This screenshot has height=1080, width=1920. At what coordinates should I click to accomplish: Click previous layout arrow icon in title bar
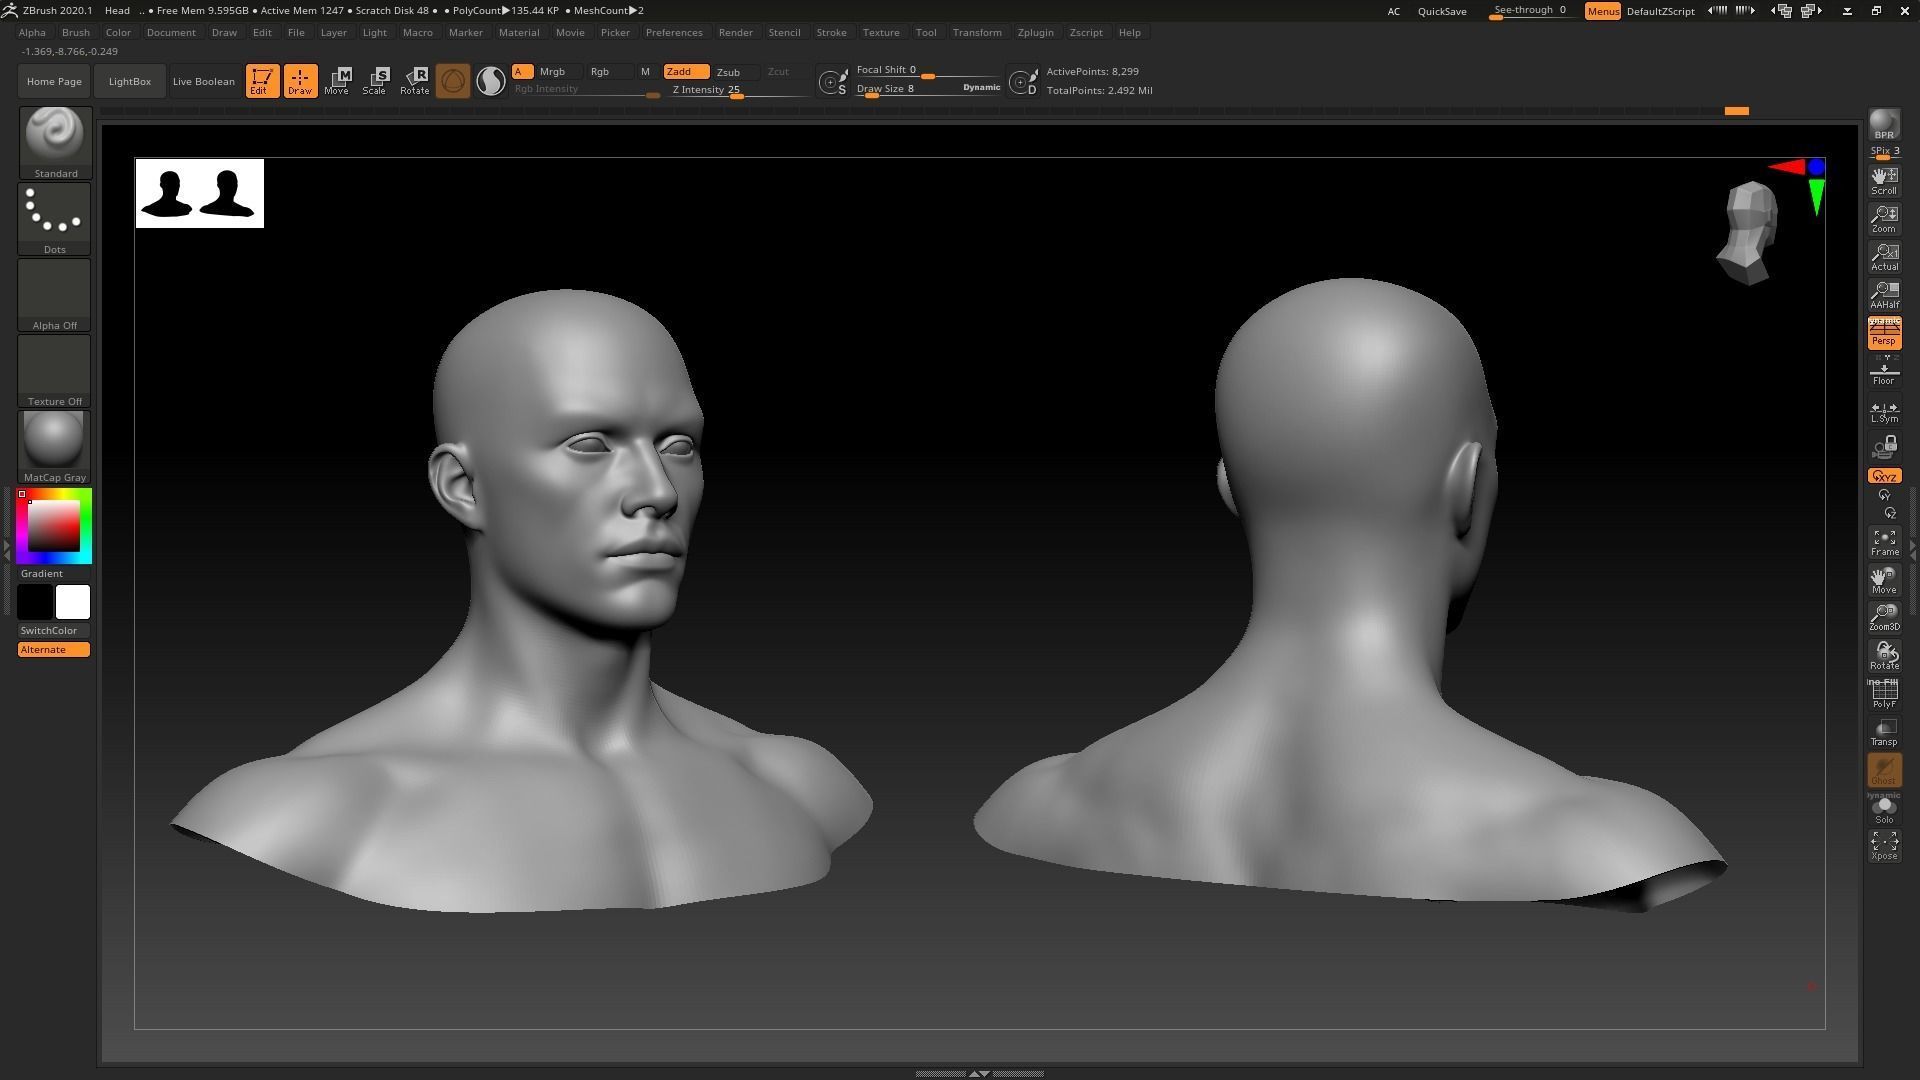[1717, 11]
